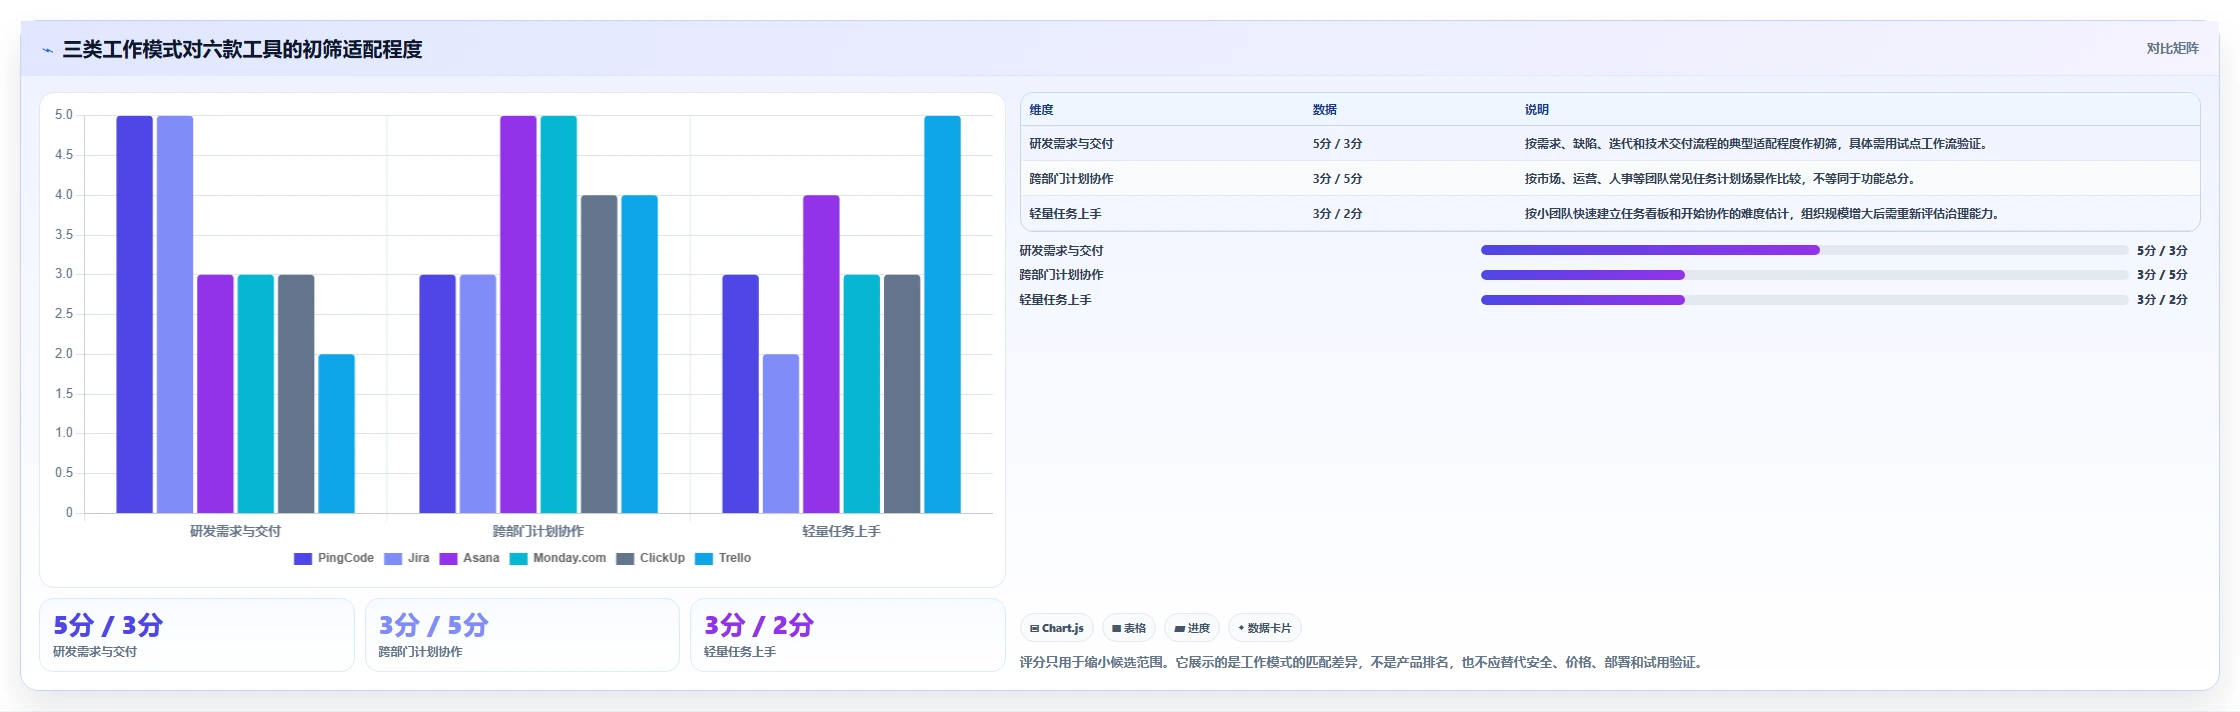The height and width of the screenshot is (712, 2240).
Task: Click the description text of the 跨部门计划协作 row
Action: pyautogui.click(x=1722, y=179)
